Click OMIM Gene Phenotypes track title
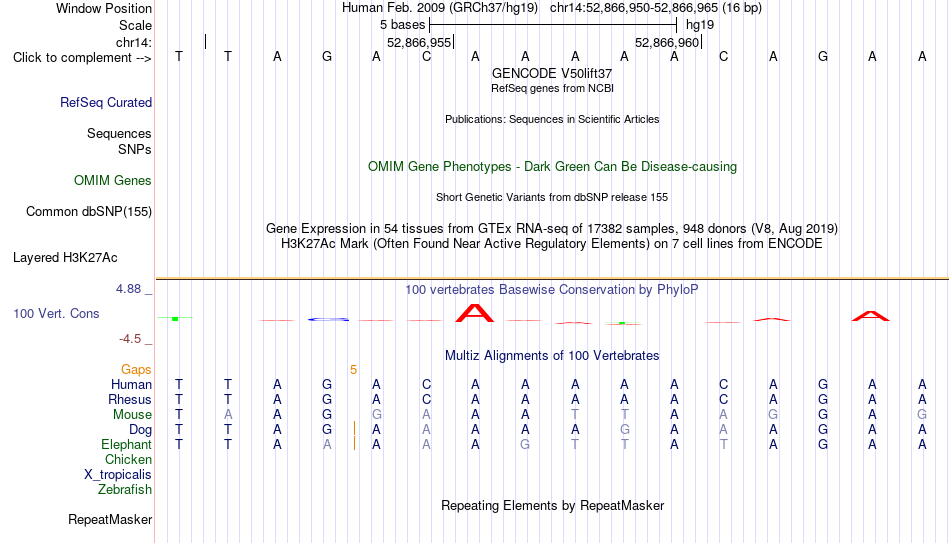The image size is (950, 543). [x=553, y=167]
